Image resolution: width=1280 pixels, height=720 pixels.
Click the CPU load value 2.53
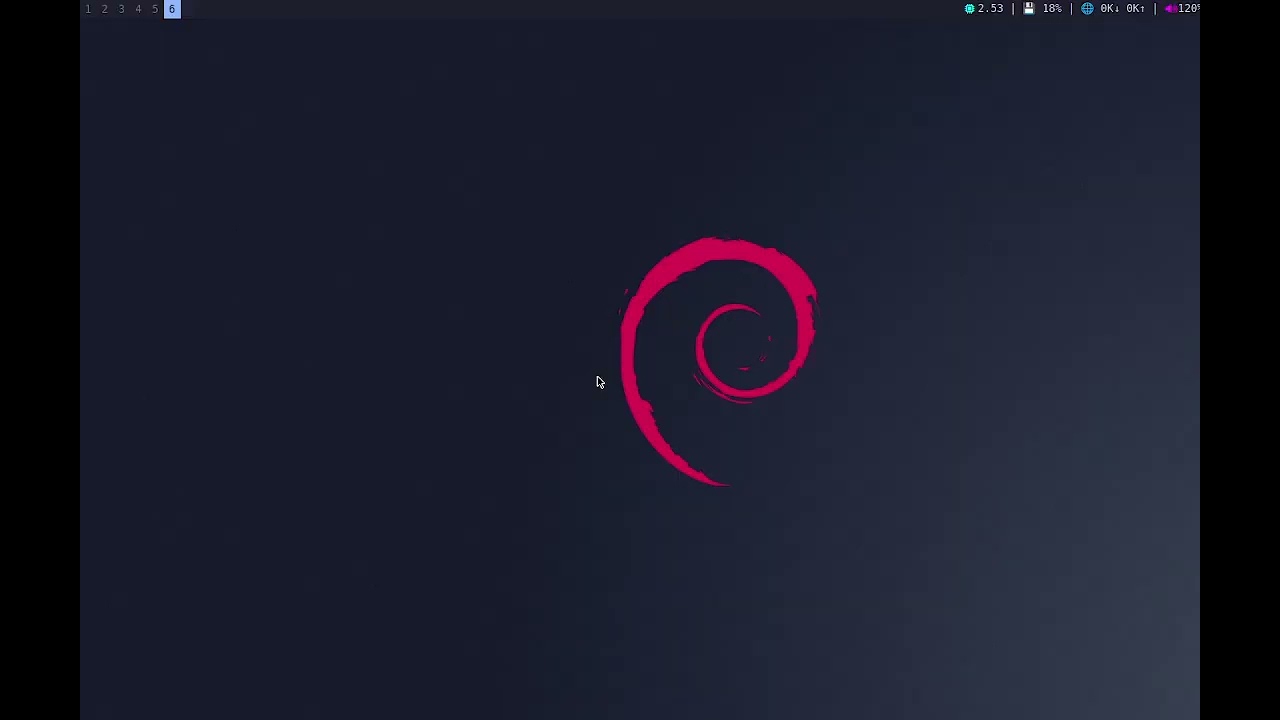[991, 9]
